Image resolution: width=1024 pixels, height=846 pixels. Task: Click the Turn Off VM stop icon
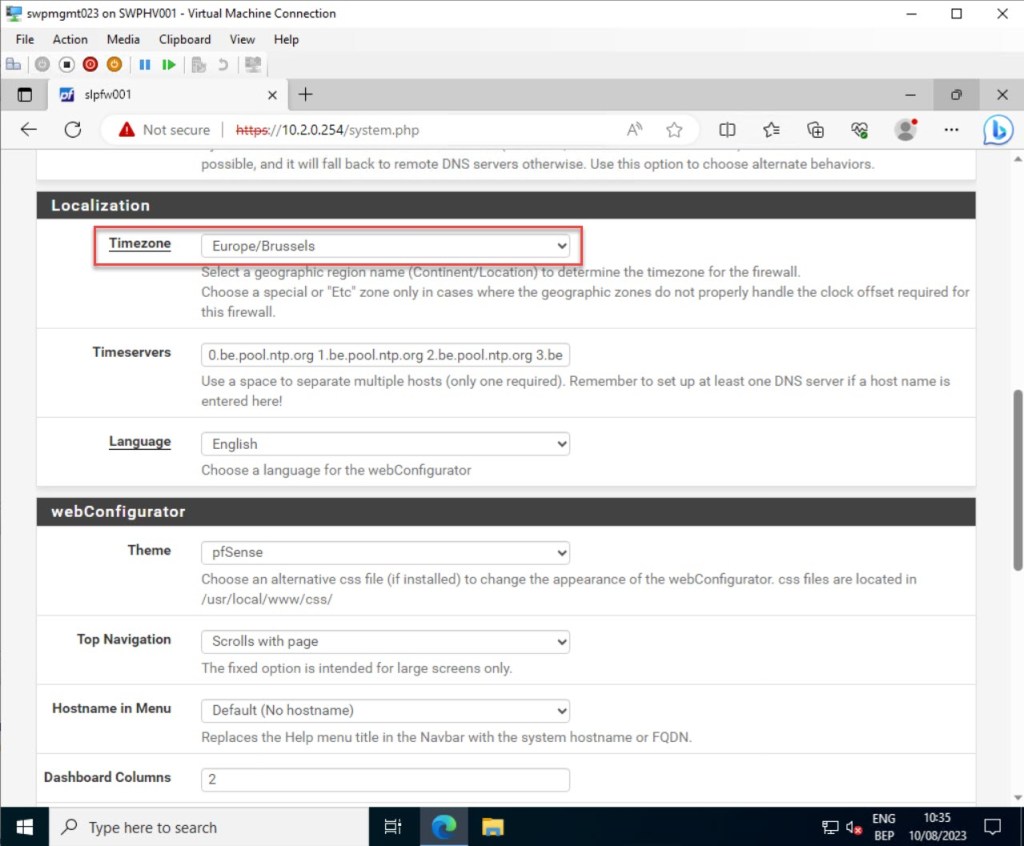(x=66, y=64)
